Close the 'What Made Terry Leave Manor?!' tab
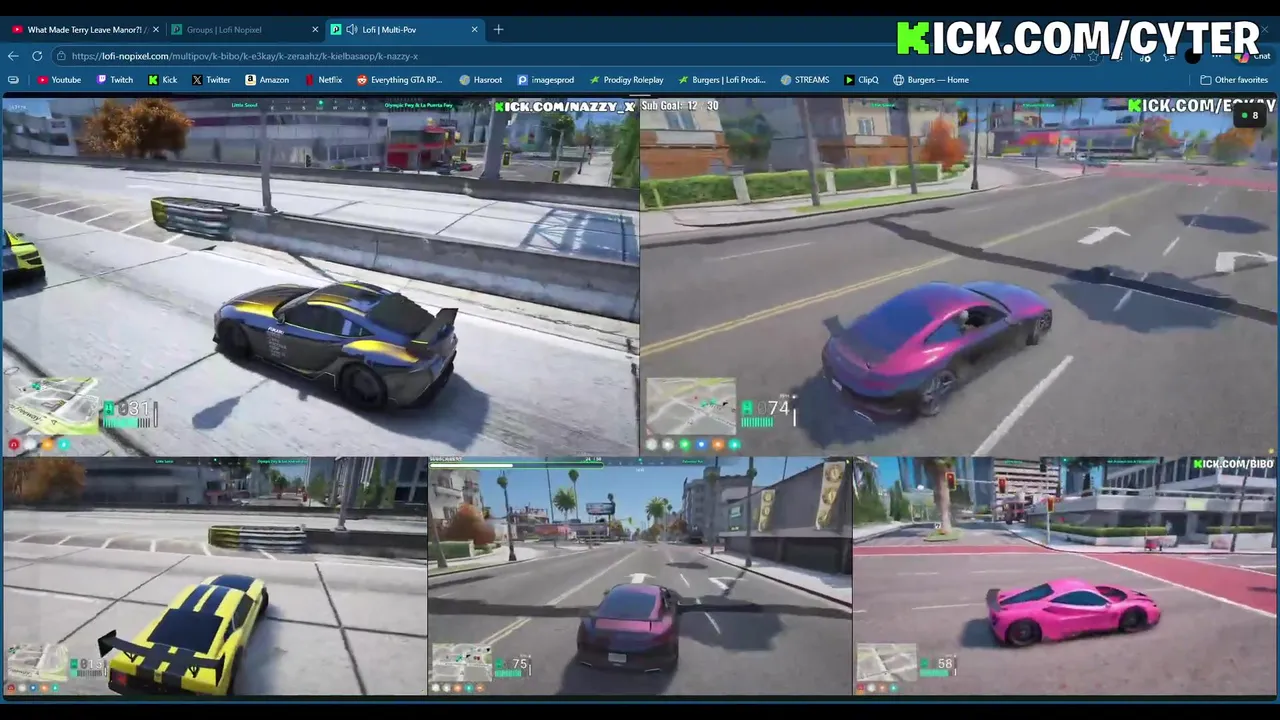Screen dimensions: 1280x720 click(155, 30)
